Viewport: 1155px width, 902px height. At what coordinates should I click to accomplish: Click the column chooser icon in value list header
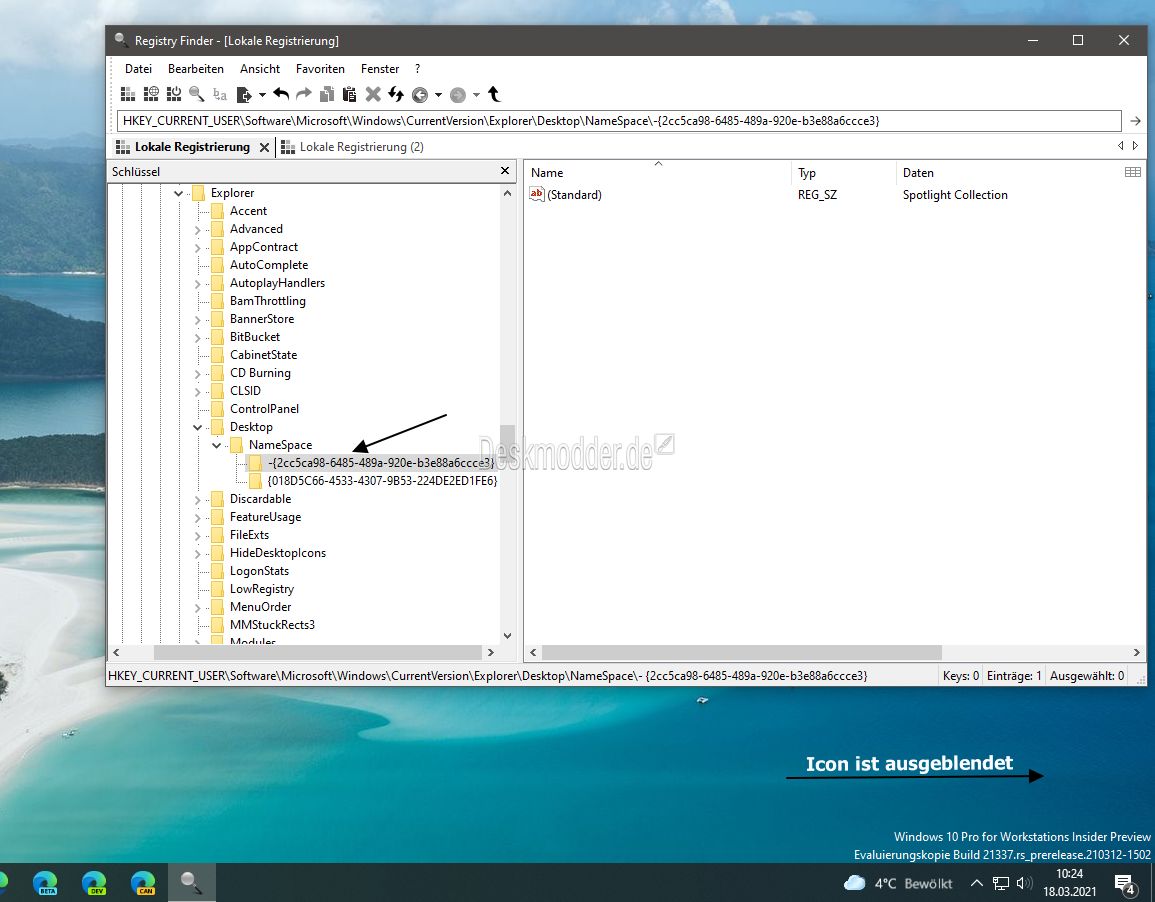point(1133,172)
